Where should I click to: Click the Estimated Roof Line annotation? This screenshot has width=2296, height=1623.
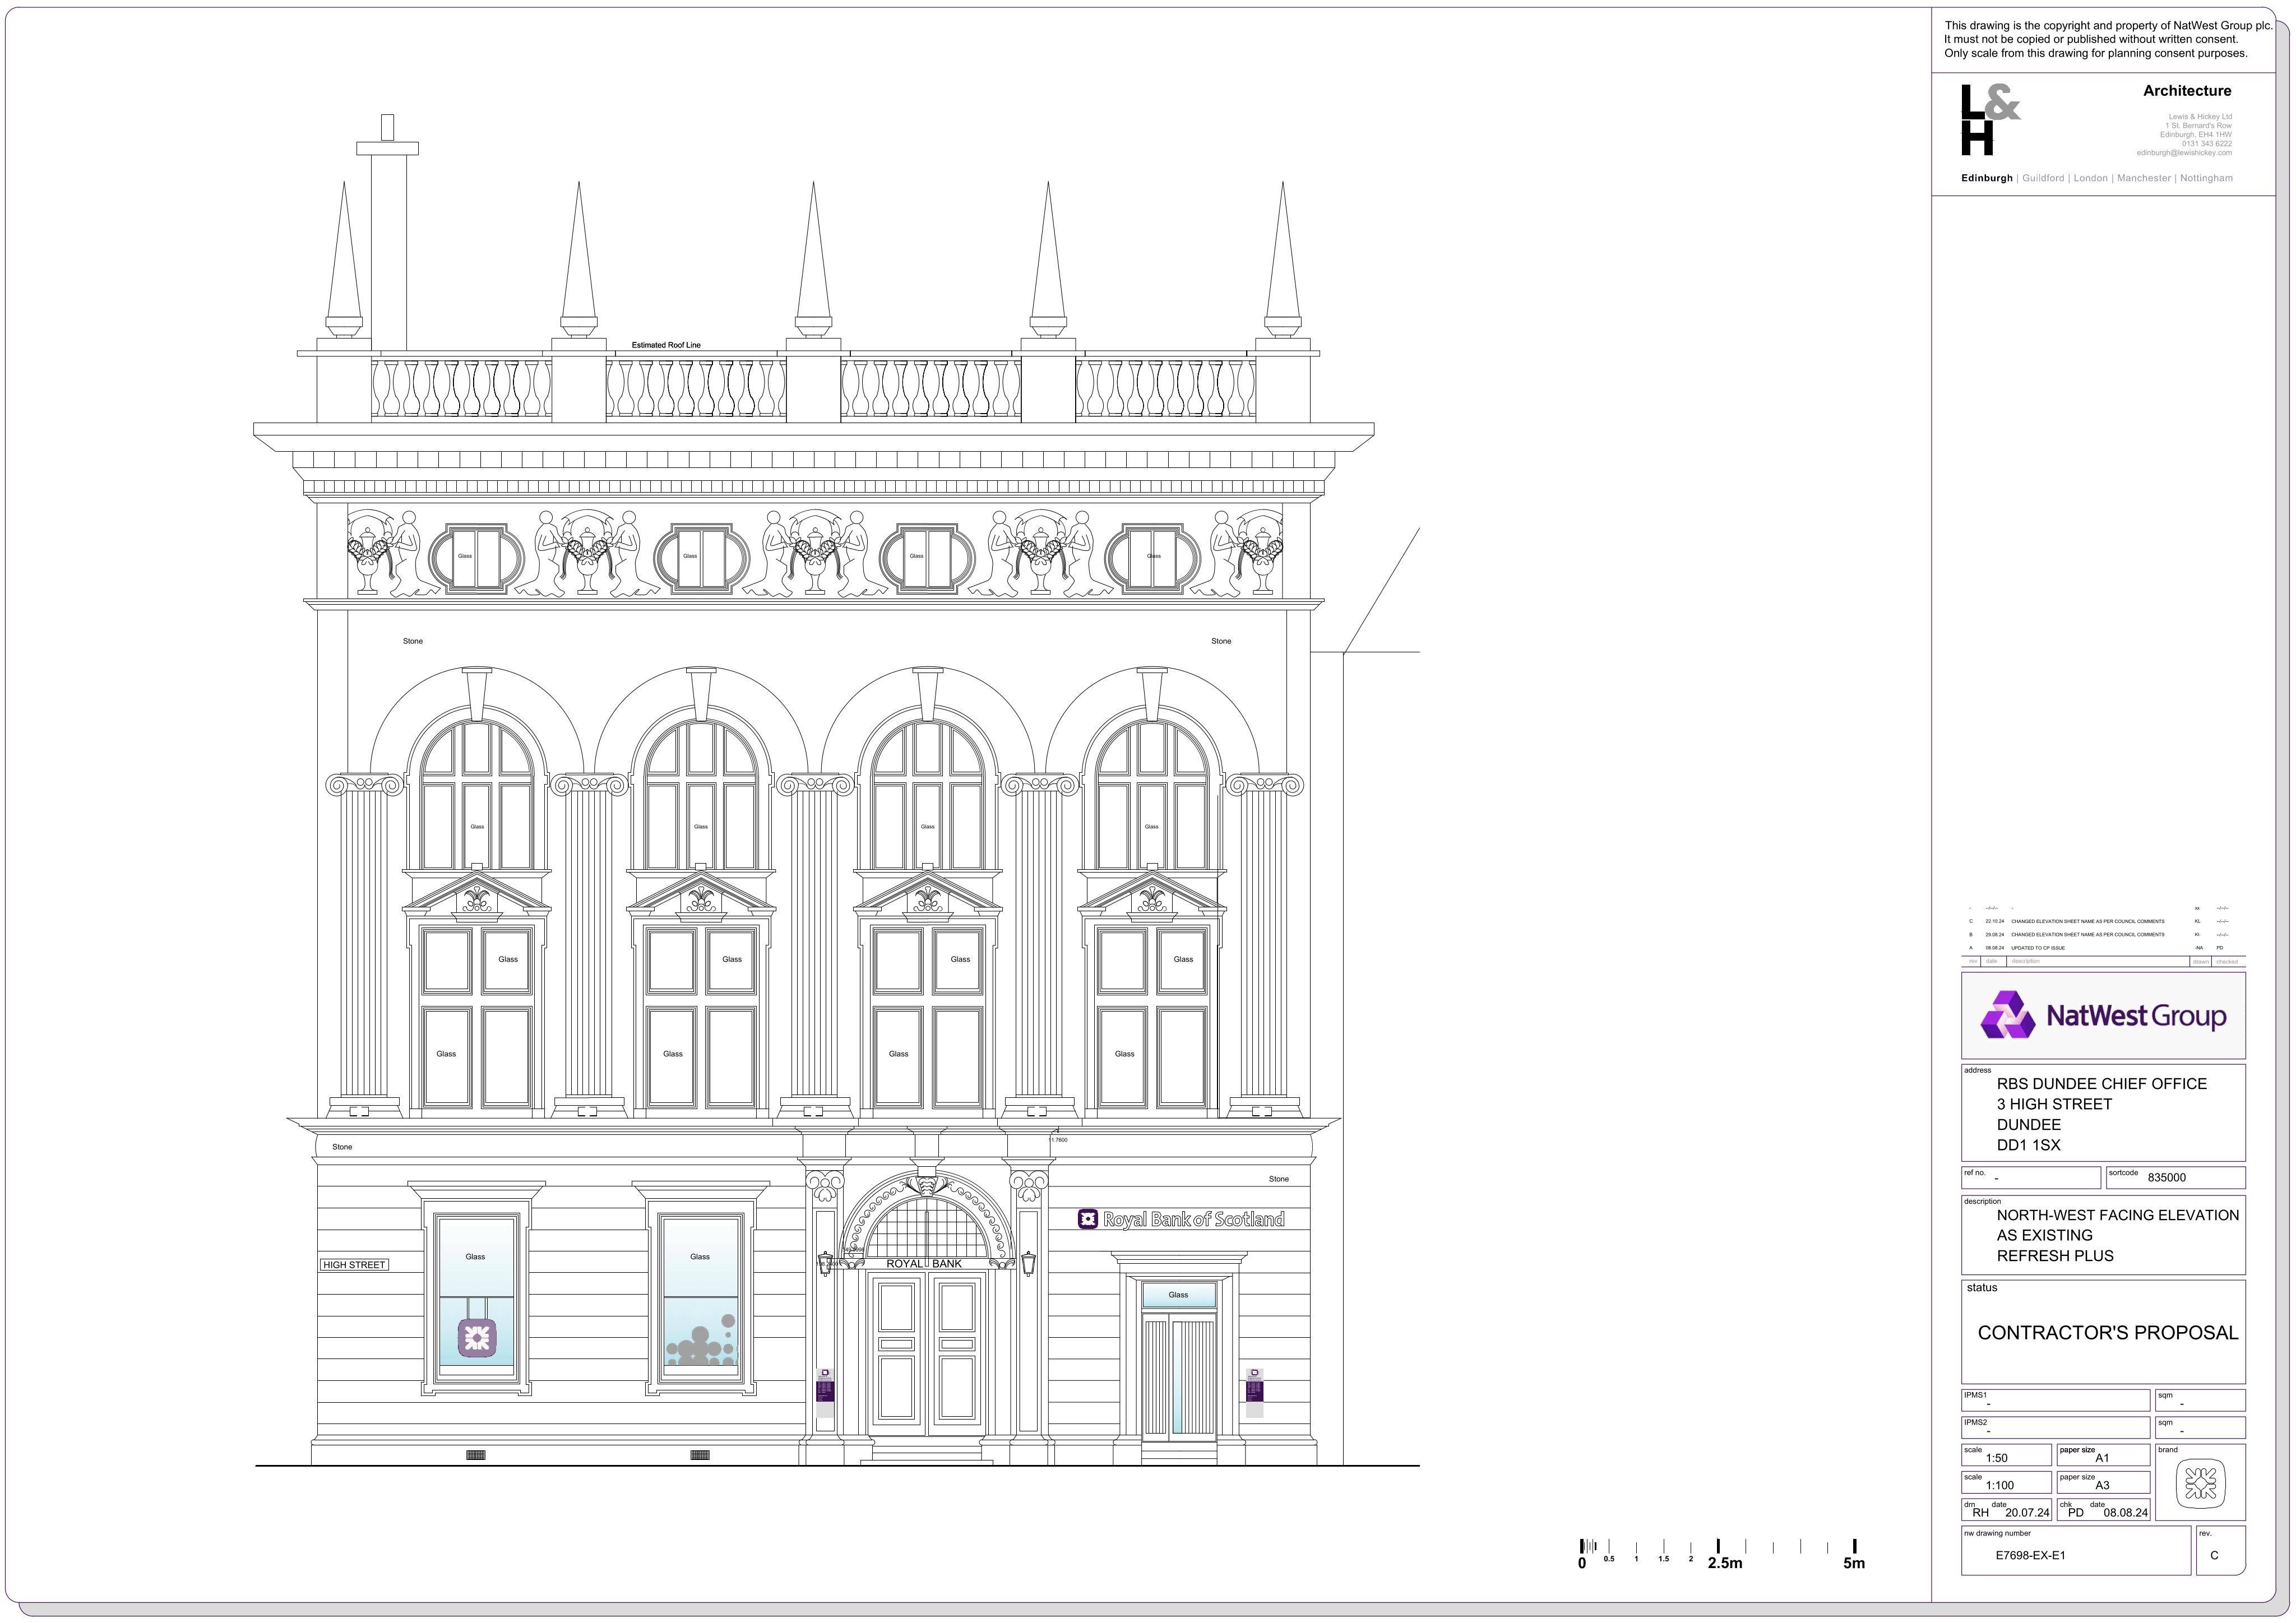[x=666, y=345]
